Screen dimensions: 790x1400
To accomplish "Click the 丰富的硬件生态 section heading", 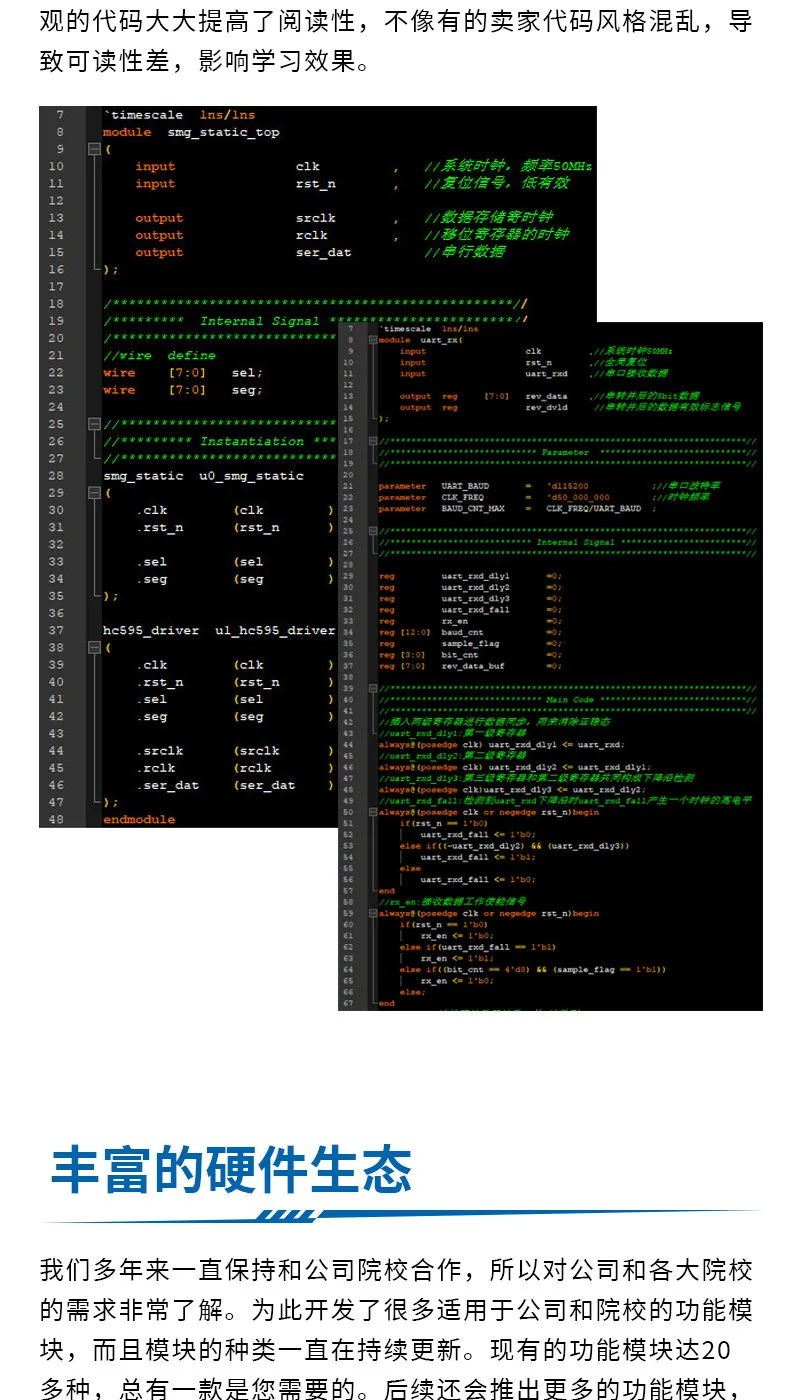I will (x=231, y=1169).
